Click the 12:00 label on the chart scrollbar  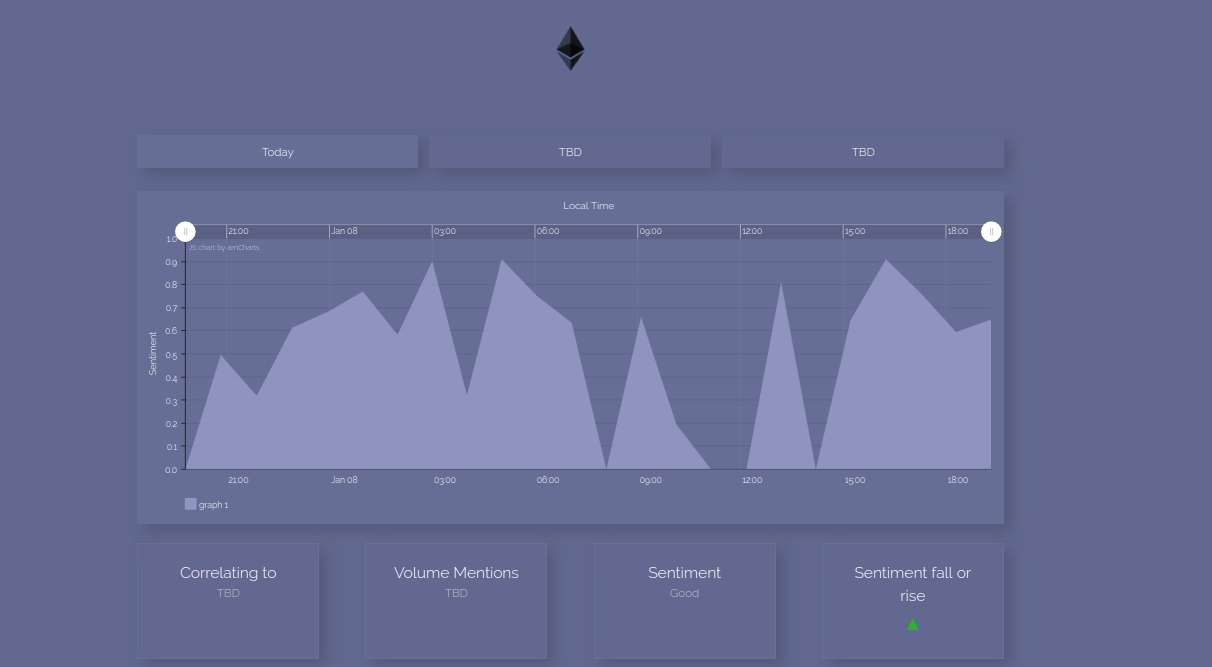(752, 231)
